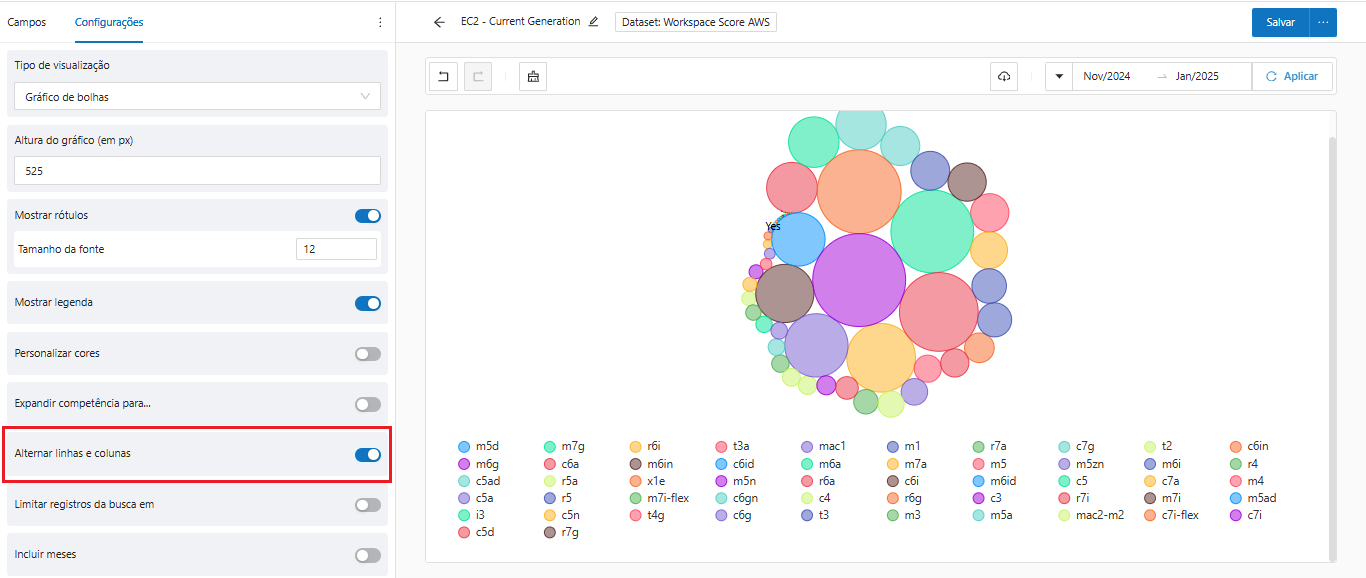Click the back arrow icon
The image size is (1366, 578).
tap(439, 22)
